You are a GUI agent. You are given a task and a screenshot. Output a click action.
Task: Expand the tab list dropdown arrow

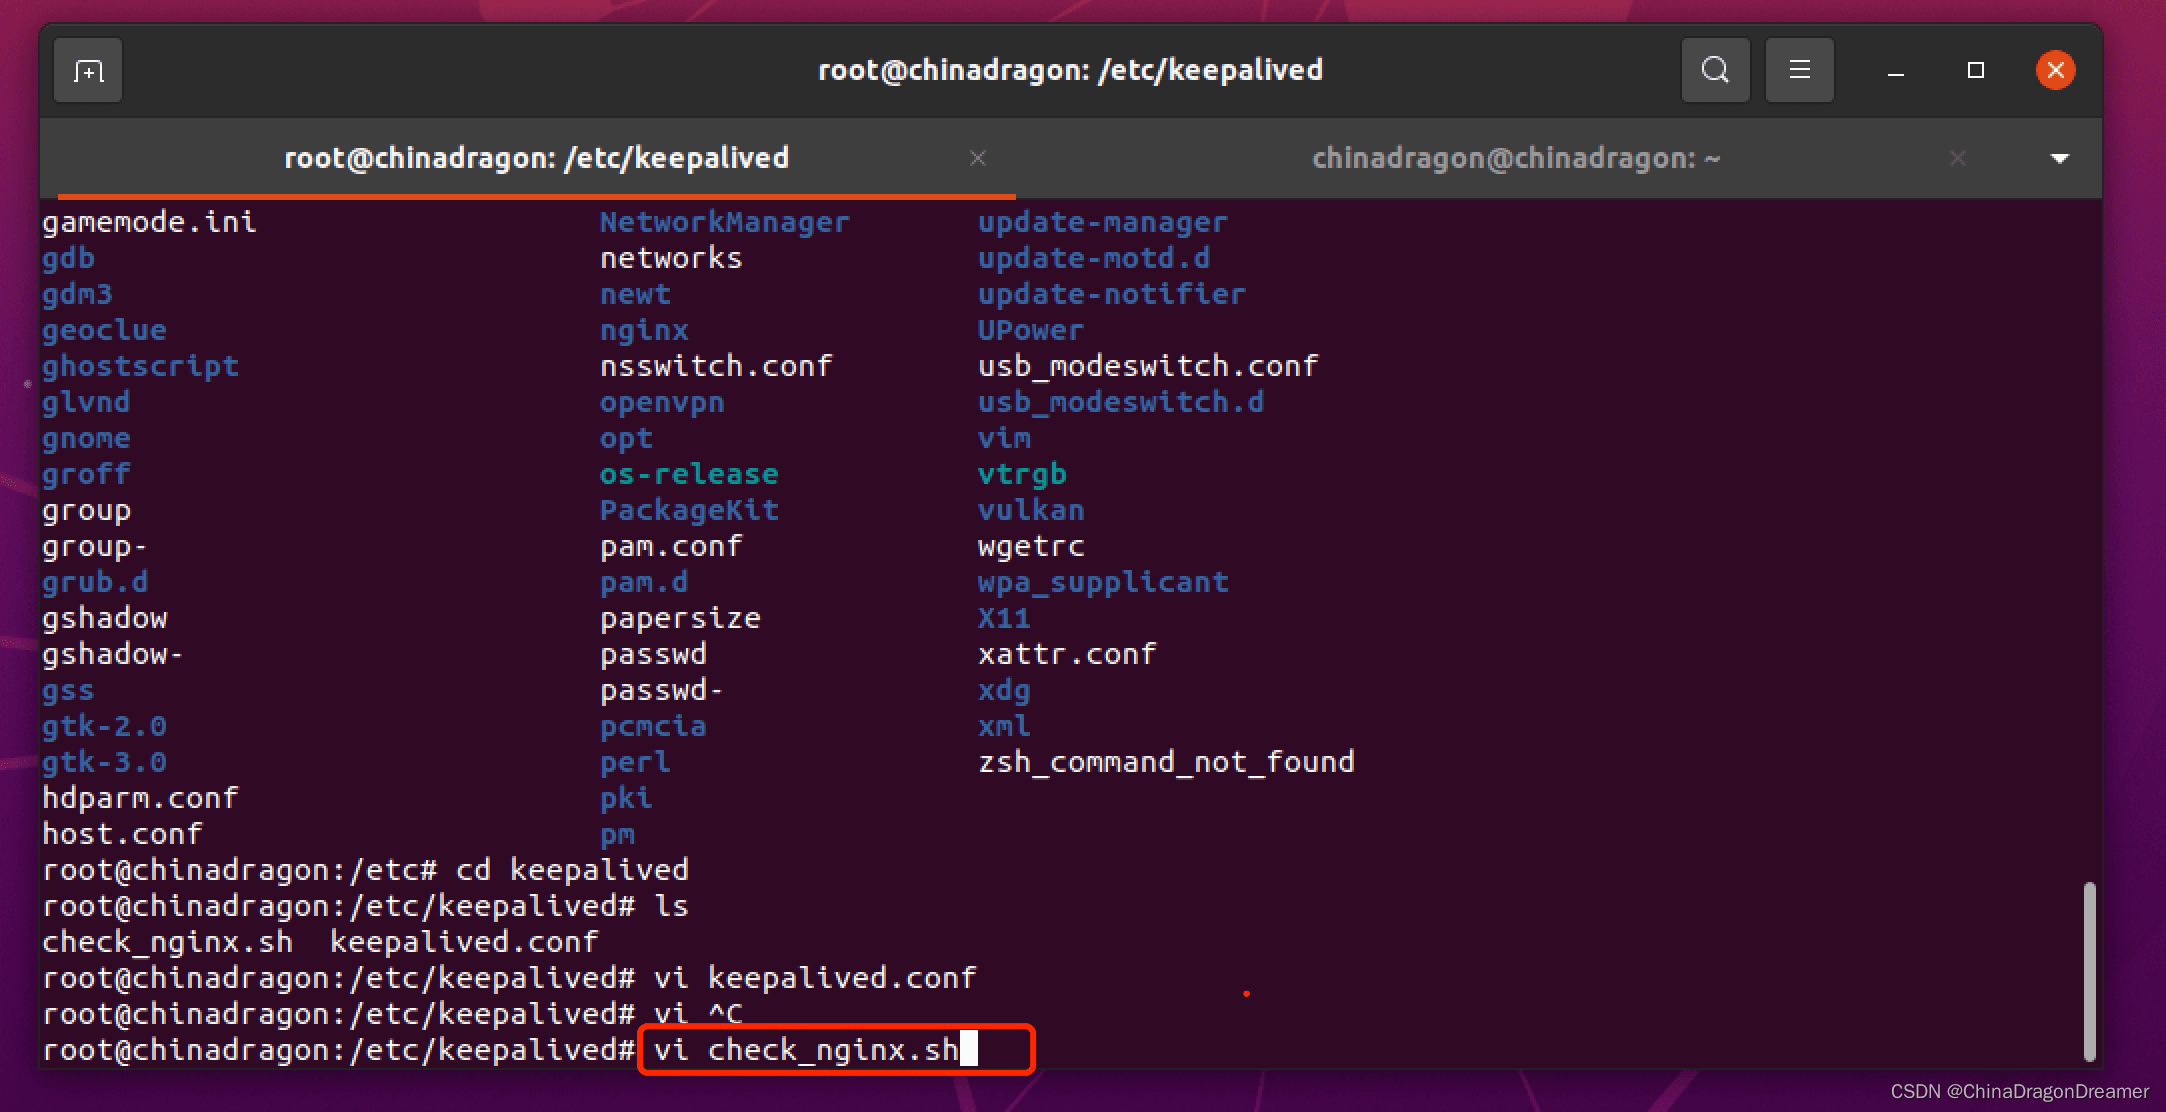[2059, 158]
